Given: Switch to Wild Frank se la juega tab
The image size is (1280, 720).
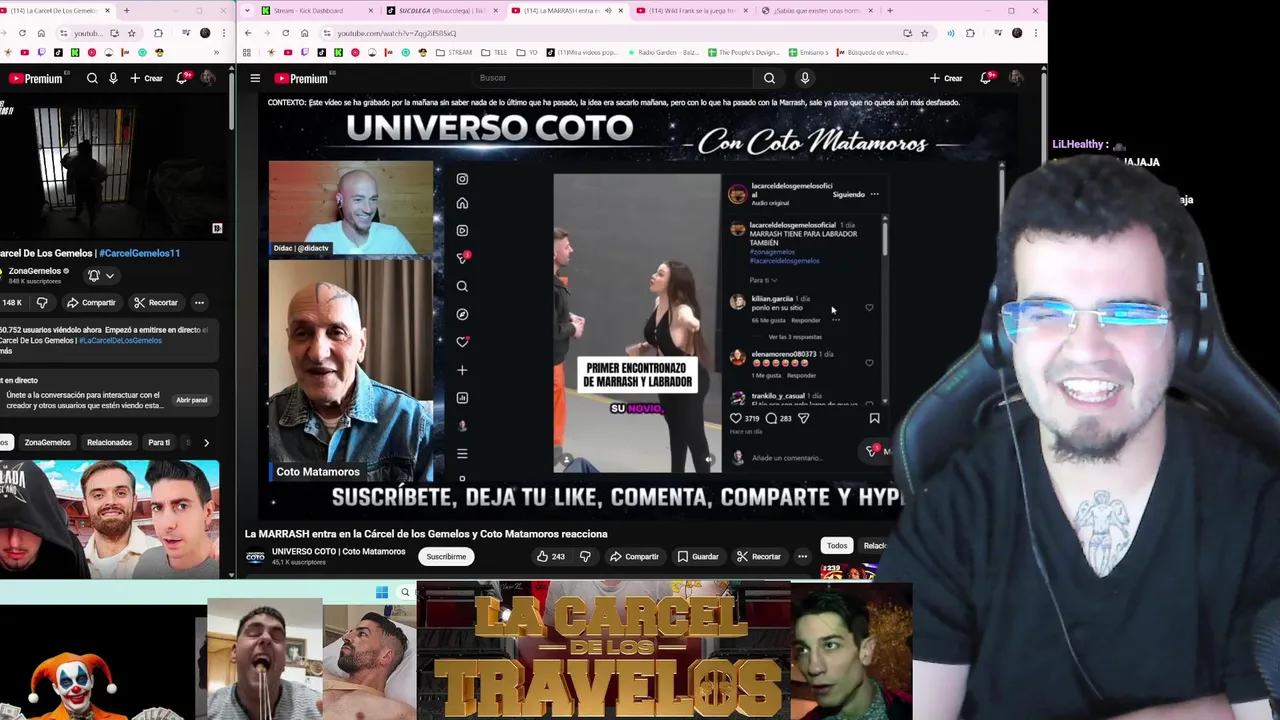Looking at the screenshot, I should click(x=692, y=10).
